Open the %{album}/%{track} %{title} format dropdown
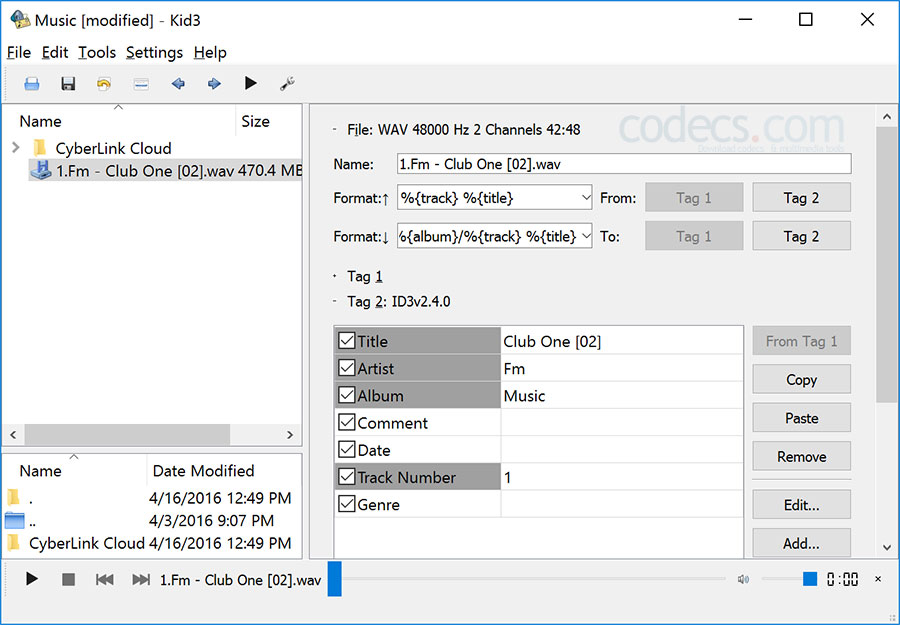 [x=585, y=236]
